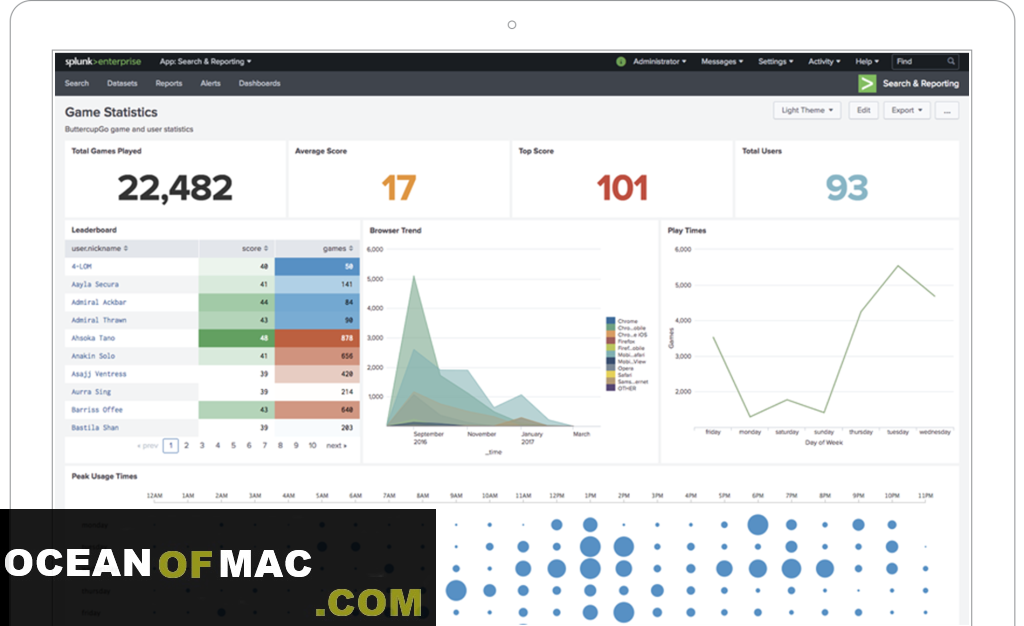Click the green info status icon beside Administrator
The width and height of the screenshot is (1024, 626).
[620, 61]
